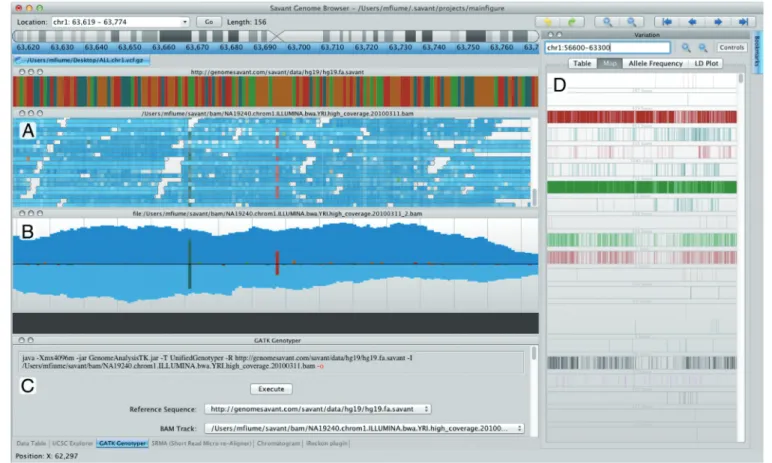Select the GATK Genotyper bottom tab
772x463 pixels.
tap(122, 443)
